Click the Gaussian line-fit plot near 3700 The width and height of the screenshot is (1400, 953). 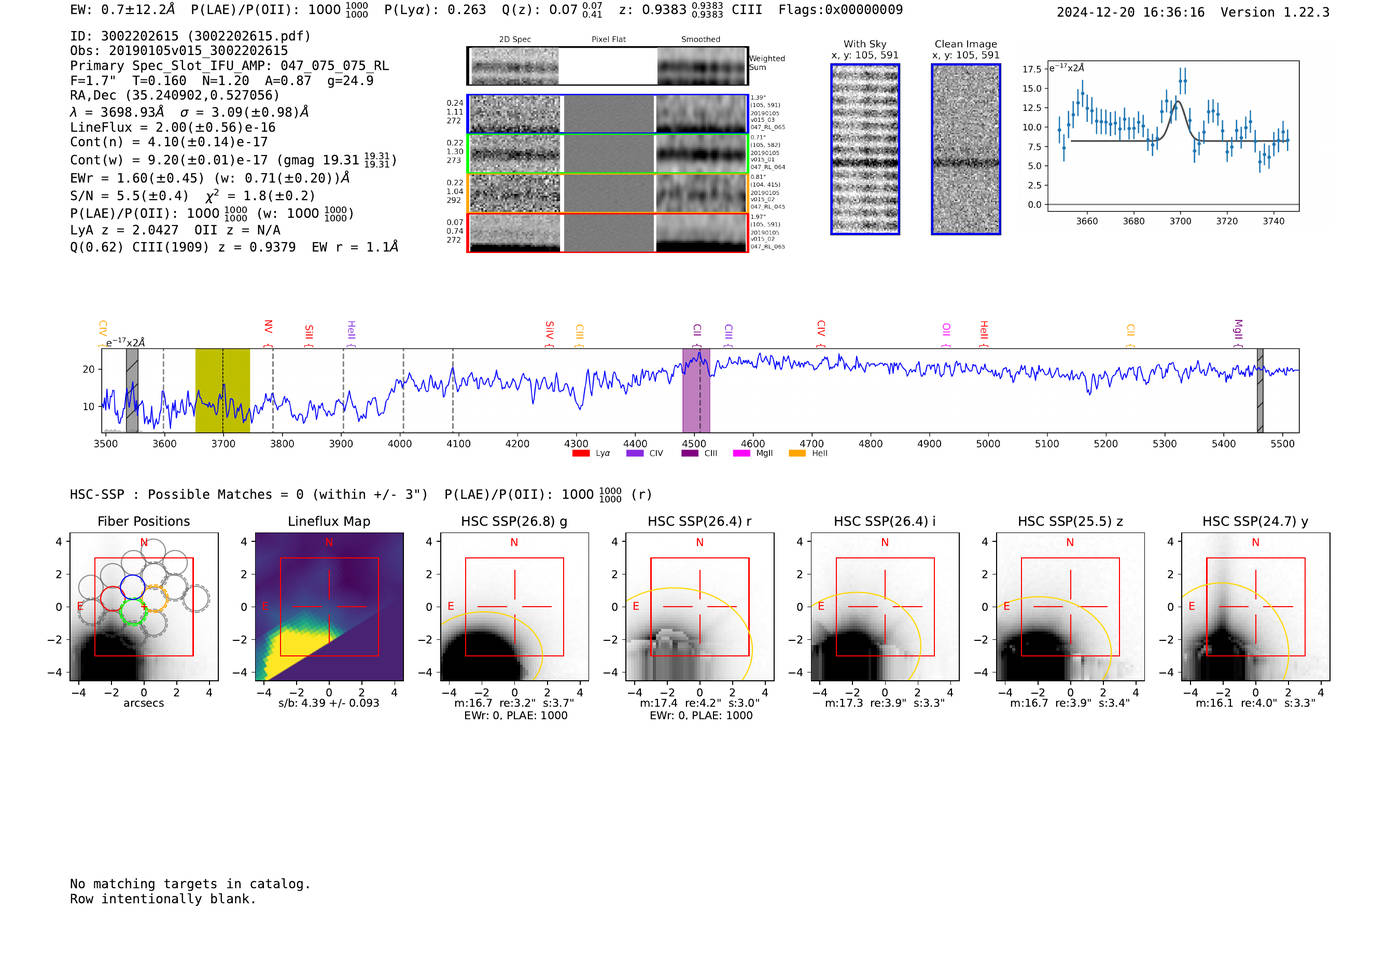point(1172,136)
